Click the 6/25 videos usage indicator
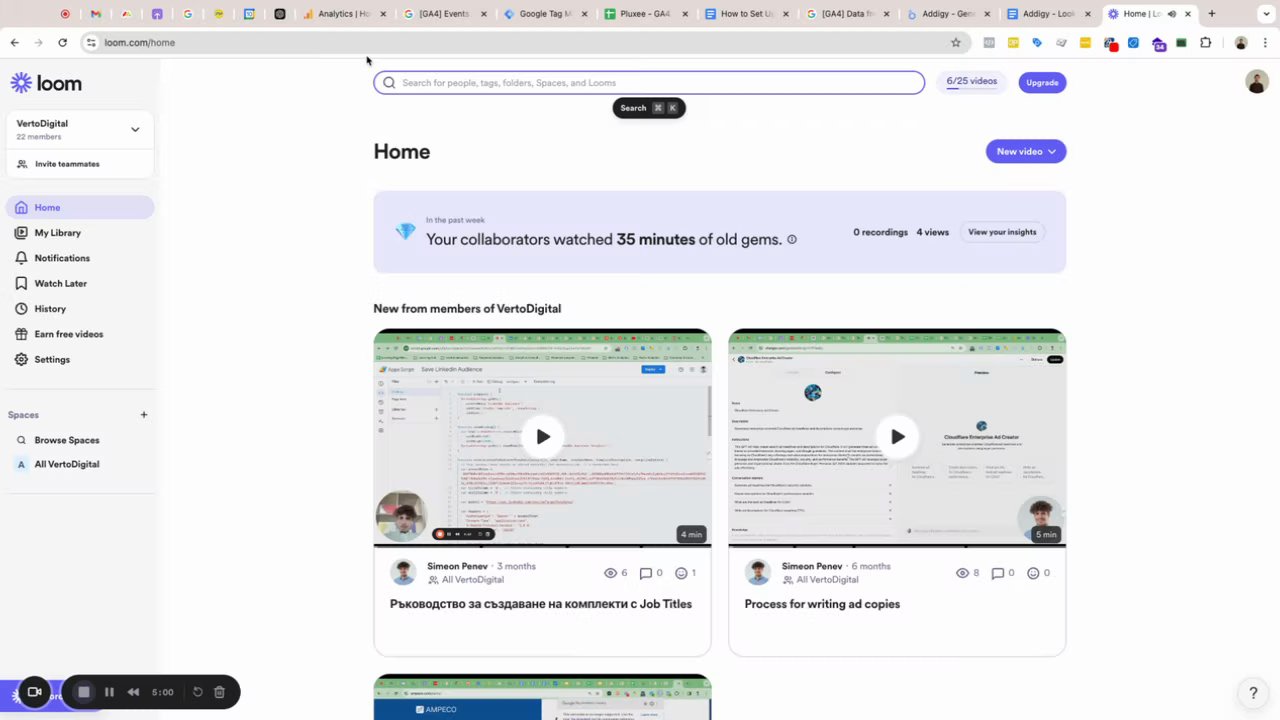This screenshot has width=1280, height=720. click(x=972, y=82)
